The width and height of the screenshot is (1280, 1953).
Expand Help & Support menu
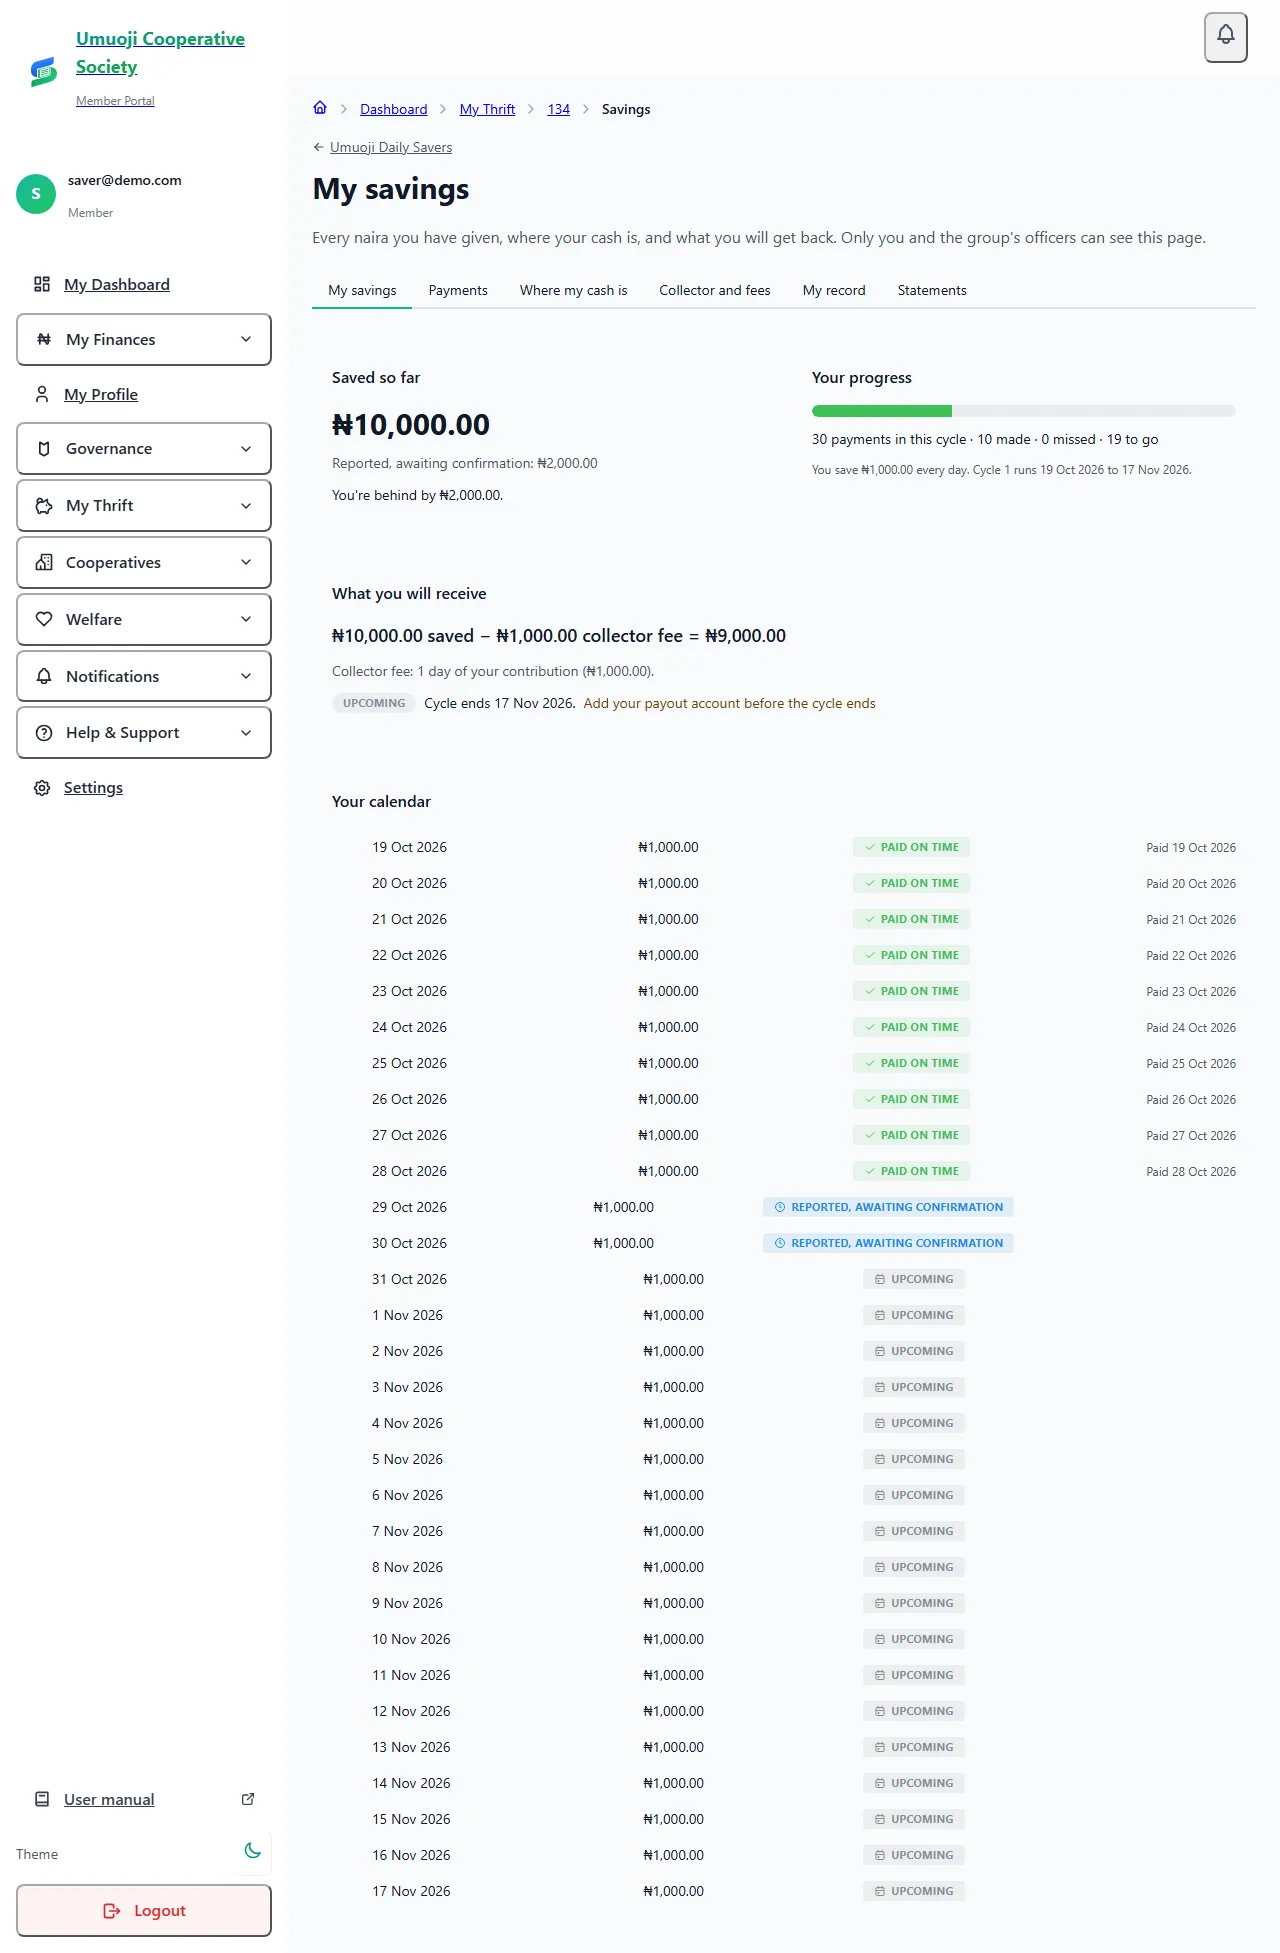click(x=144, y=733)
